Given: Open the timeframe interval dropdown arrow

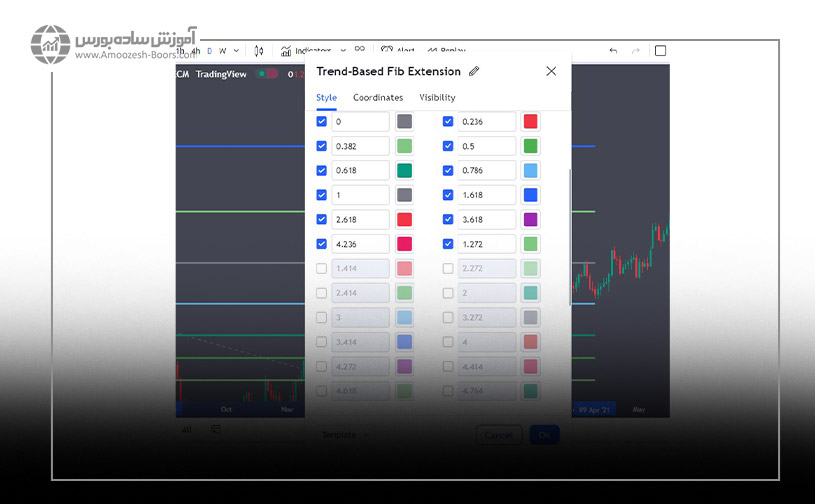Looking at the screenshot, I should [236, 51].
